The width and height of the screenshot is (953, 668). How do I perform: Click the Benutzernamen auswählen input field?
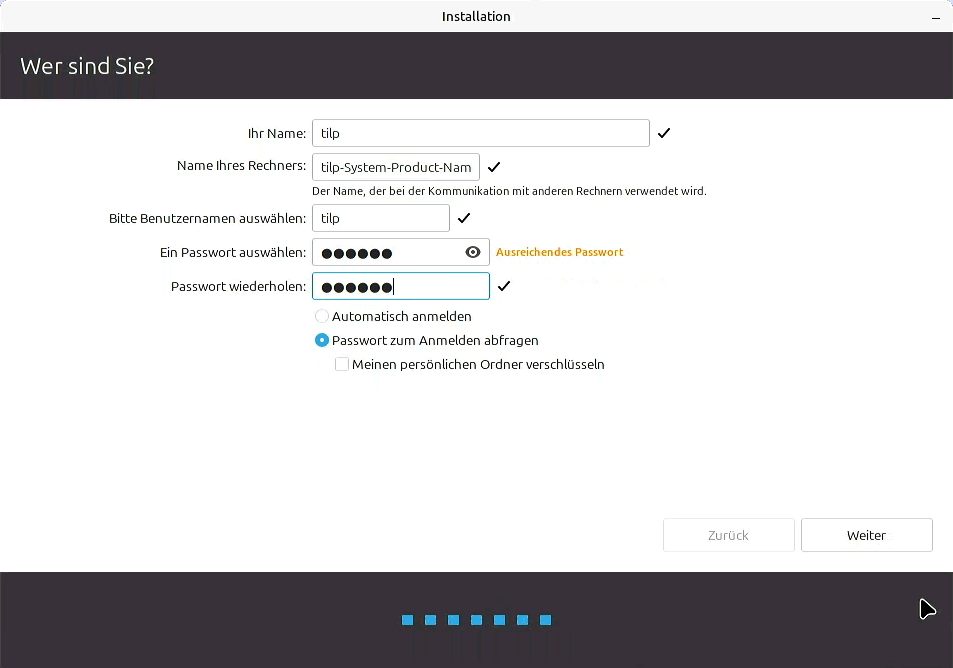380,218
